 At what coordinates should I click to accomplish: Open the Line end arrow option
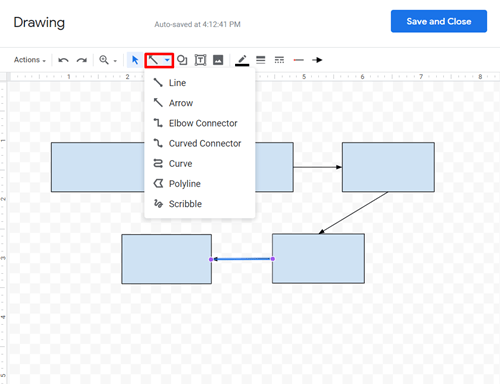pos(317,60)
